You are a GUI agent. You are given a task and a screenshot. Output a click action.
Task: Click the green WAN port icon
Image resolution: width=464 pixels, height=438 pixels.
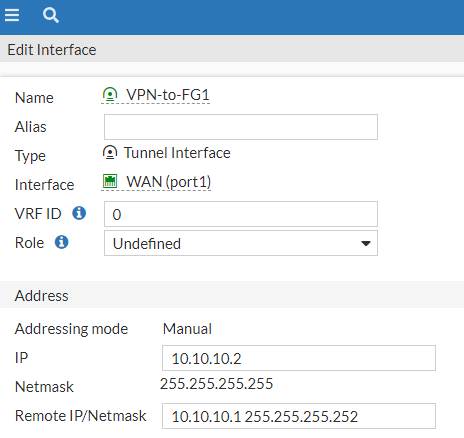[110, 181]
